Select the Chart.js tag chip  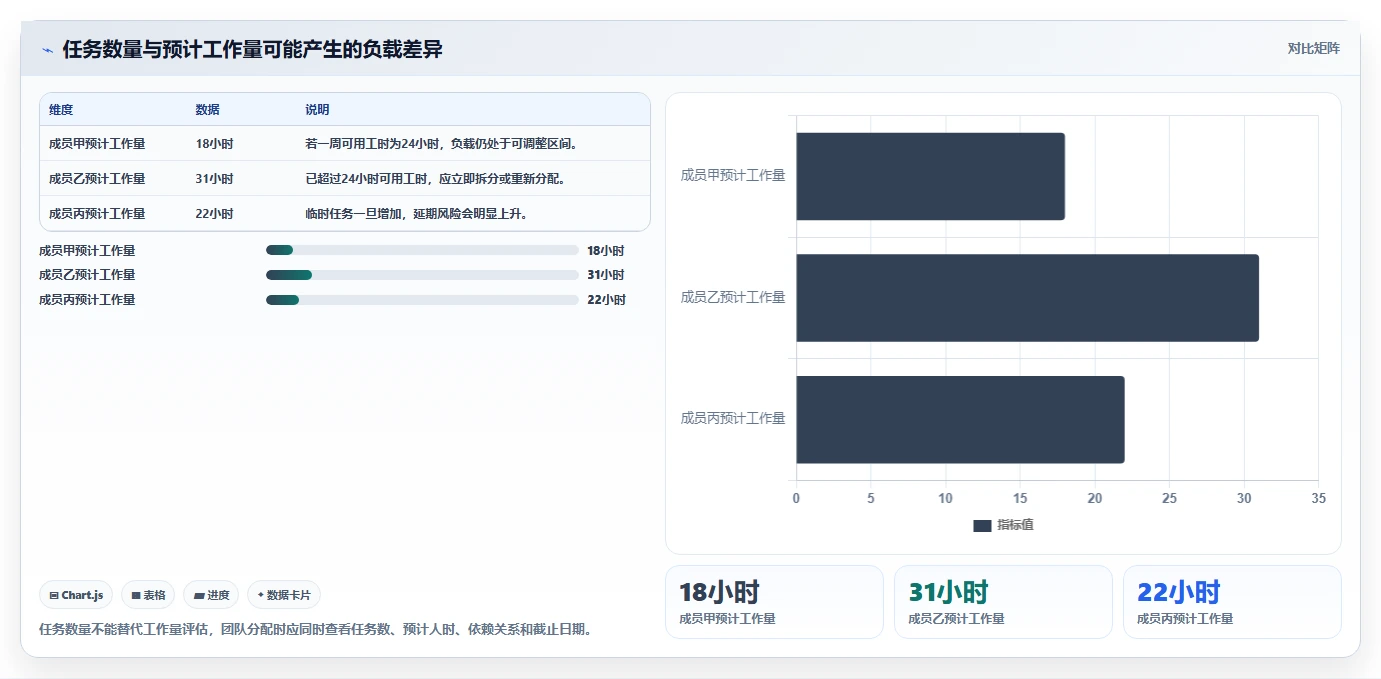(x=77, y=595)
